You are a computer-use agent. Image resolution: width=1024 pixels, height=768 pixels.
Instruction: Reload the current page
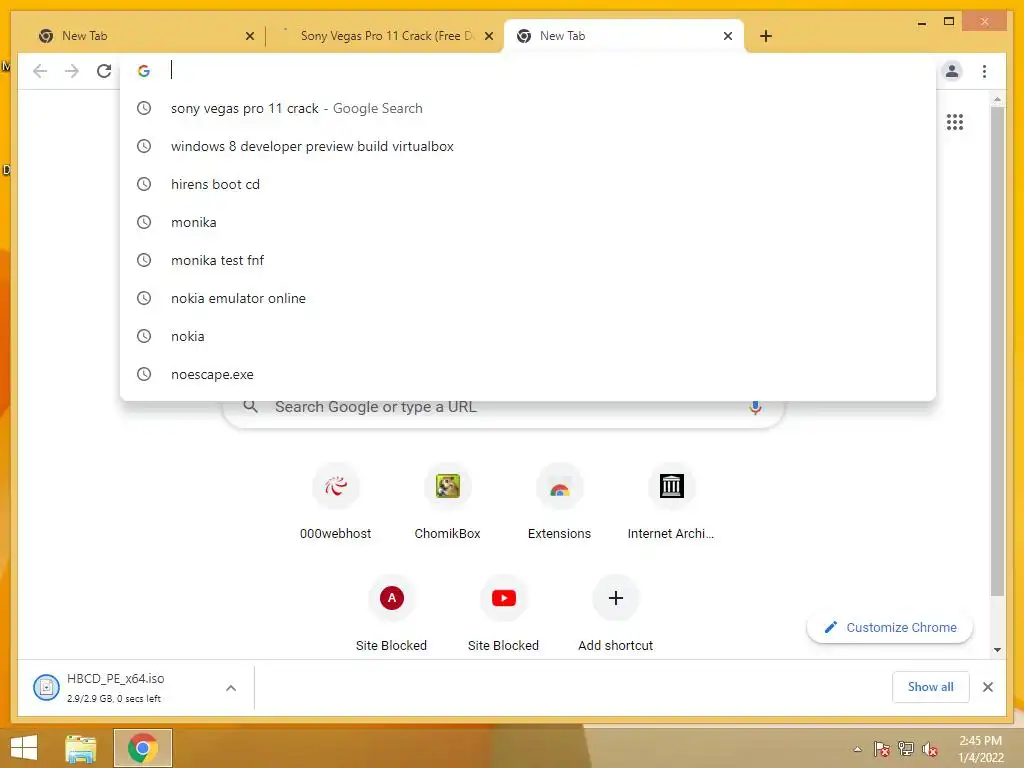[x=104, y=71]
